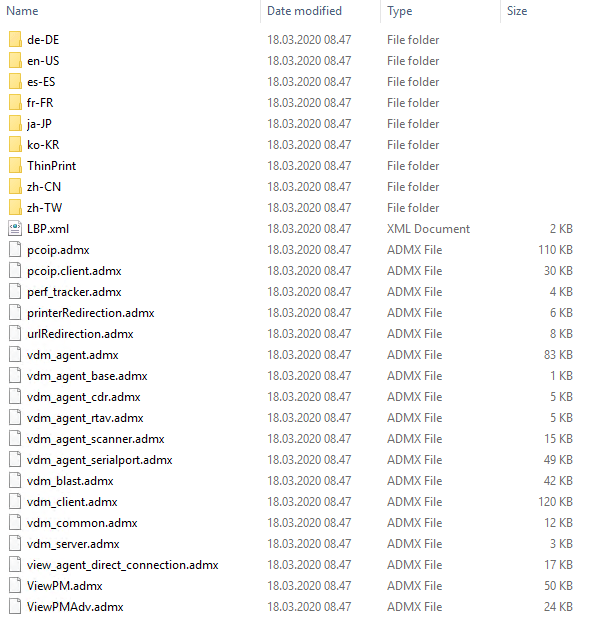
Task: Click the urlRedirection.admx file icon
Action: click(15, 333)
